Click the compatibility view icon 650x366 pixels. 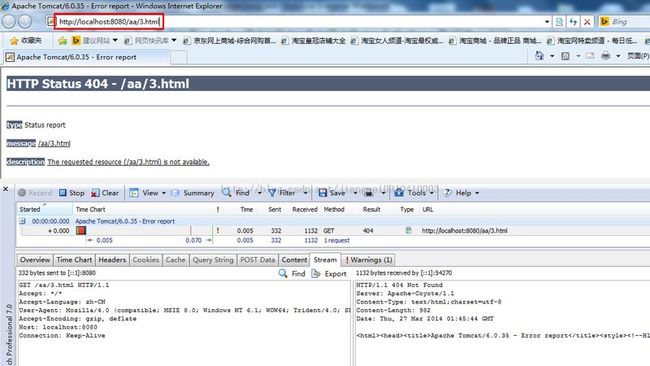(559, 22)
